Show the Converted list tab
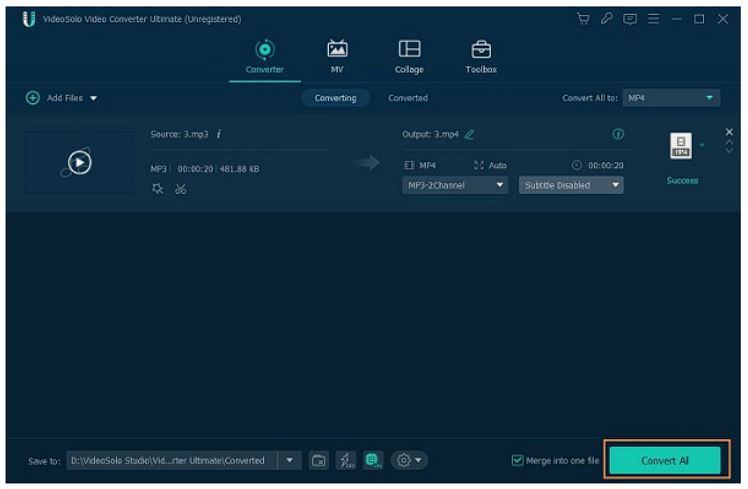The image size is (748, 489). (408, 98)
